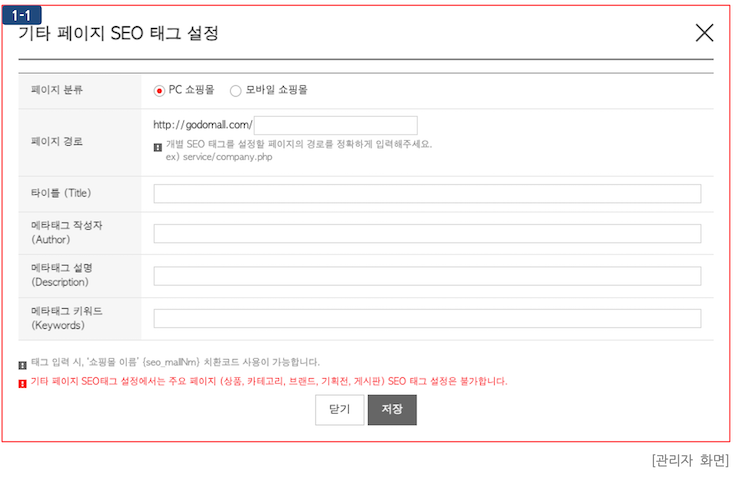Select the 모바일 쇼핑몰 radio button
Screen dimensions: 754x481
236,90
